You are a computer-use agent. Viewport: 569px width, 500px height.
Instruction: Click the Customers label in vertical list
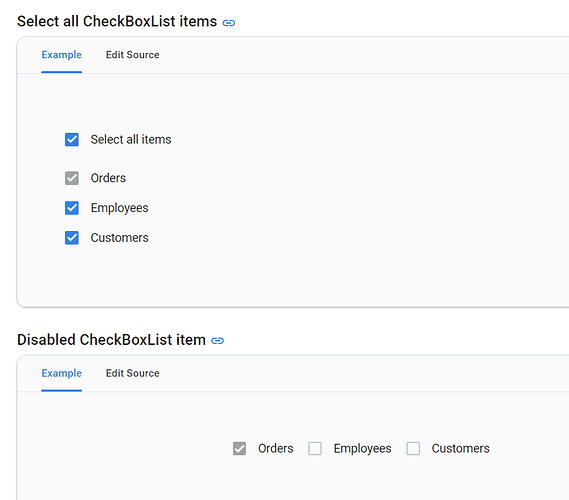(119, 238)
